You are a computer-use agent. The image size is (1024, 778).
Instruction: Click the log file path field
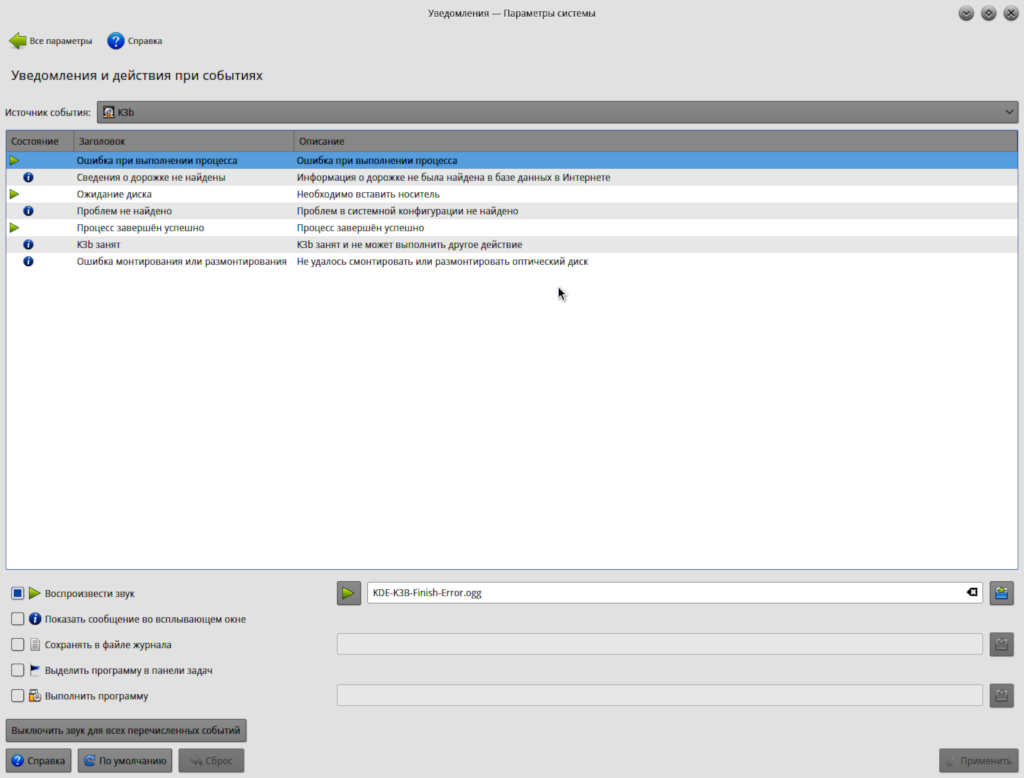pos(660,644)
